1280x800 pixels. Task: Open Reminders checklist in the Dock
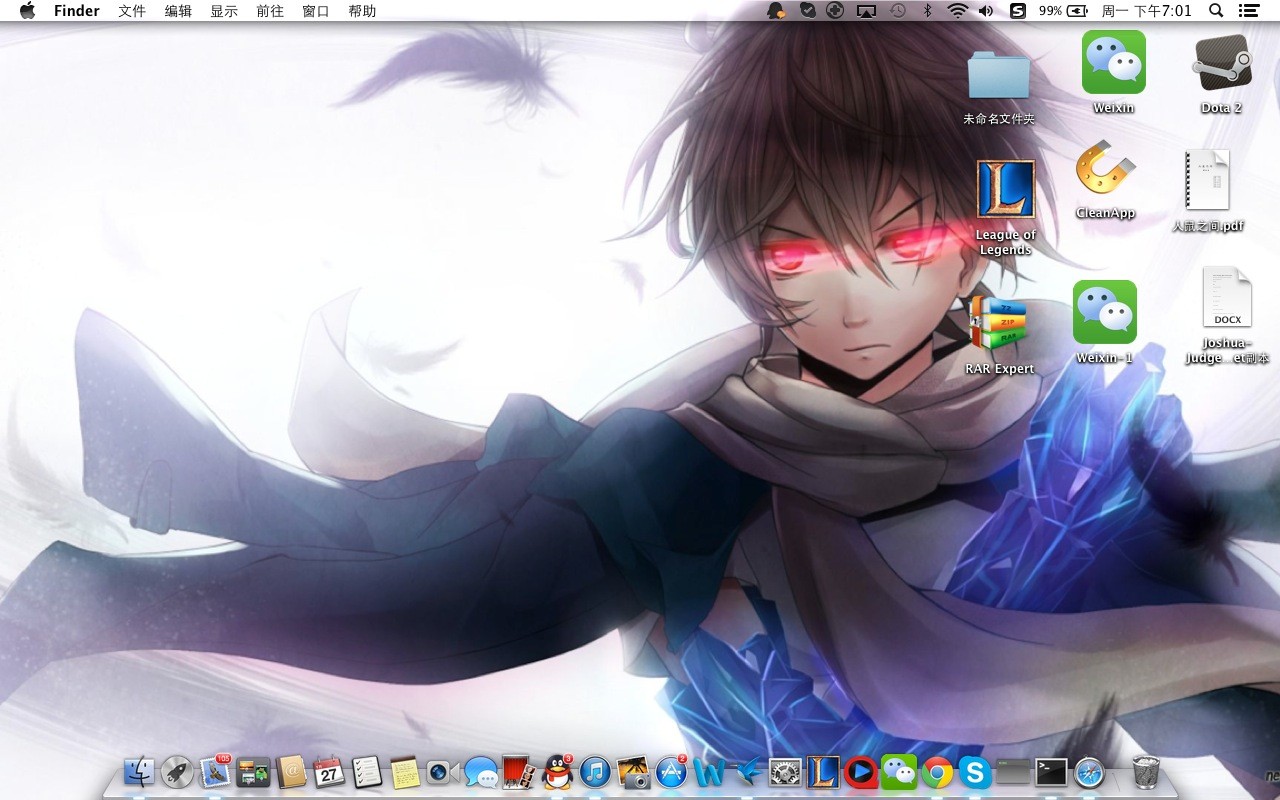pyautogui.click(x=367, y=772)
